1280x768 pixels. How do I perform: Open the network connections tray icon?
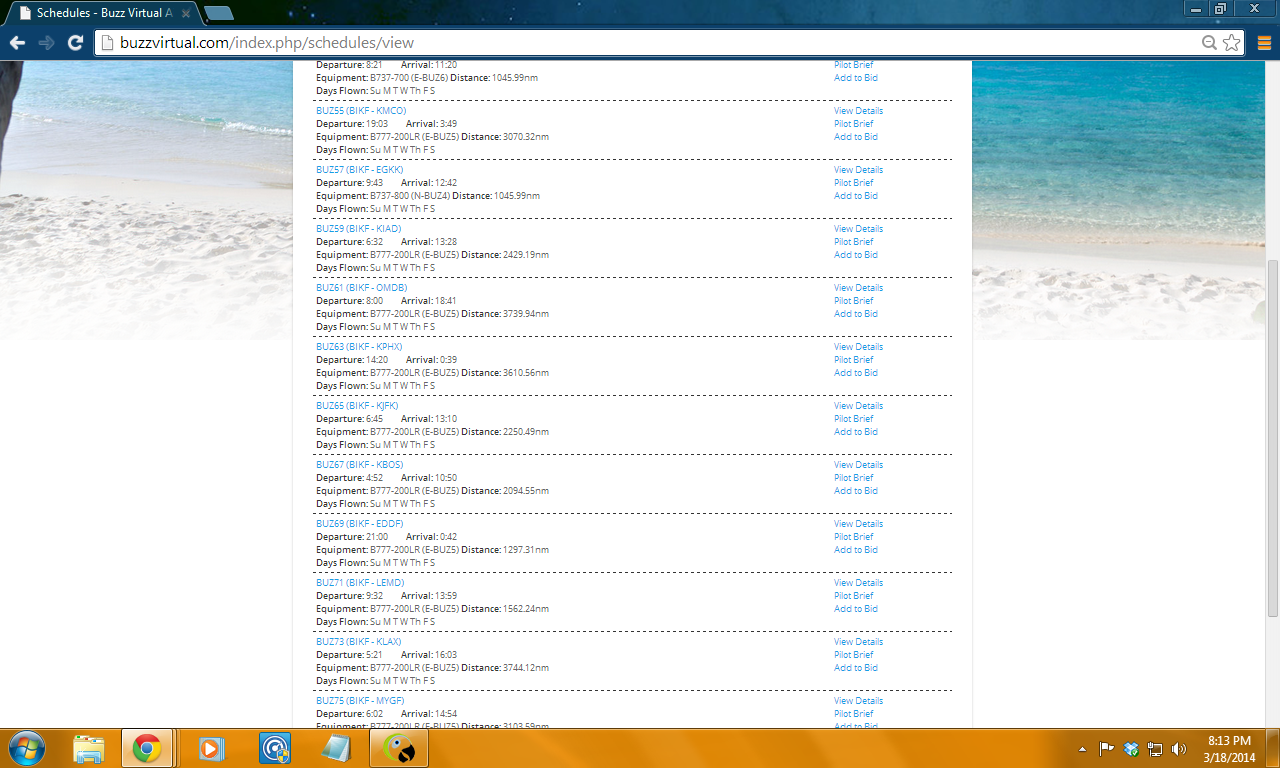point(1155,748)
